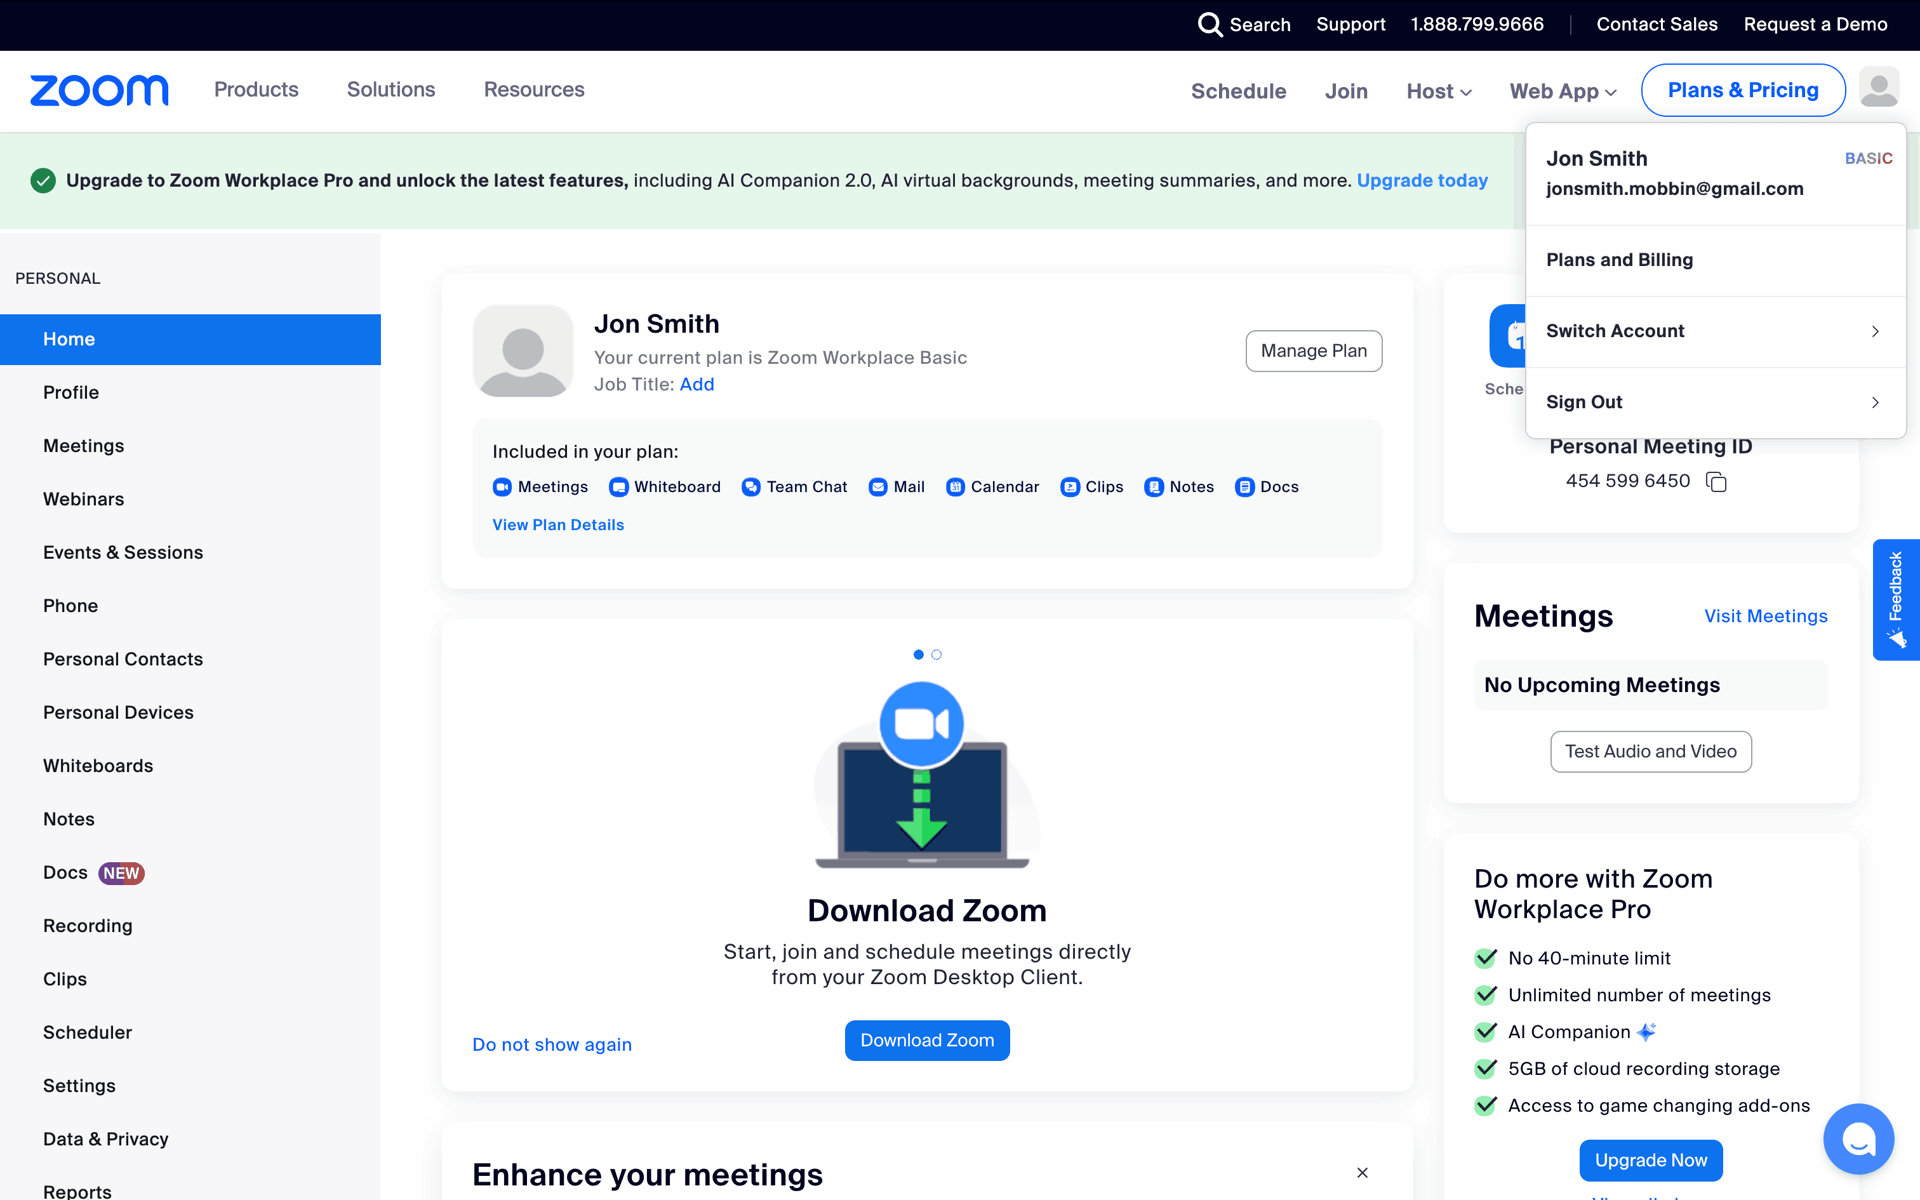Copy the Personal Meeting ID
Viewport: 1920px width, 1200px height.
tap(1716, 482)
